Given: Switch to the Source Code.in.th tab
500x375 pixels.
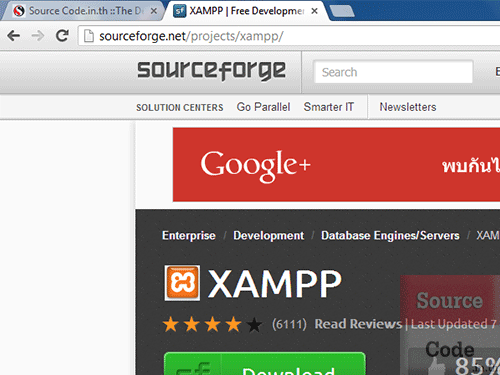Looking at the screenshot, I should click(x=82, y=11).
